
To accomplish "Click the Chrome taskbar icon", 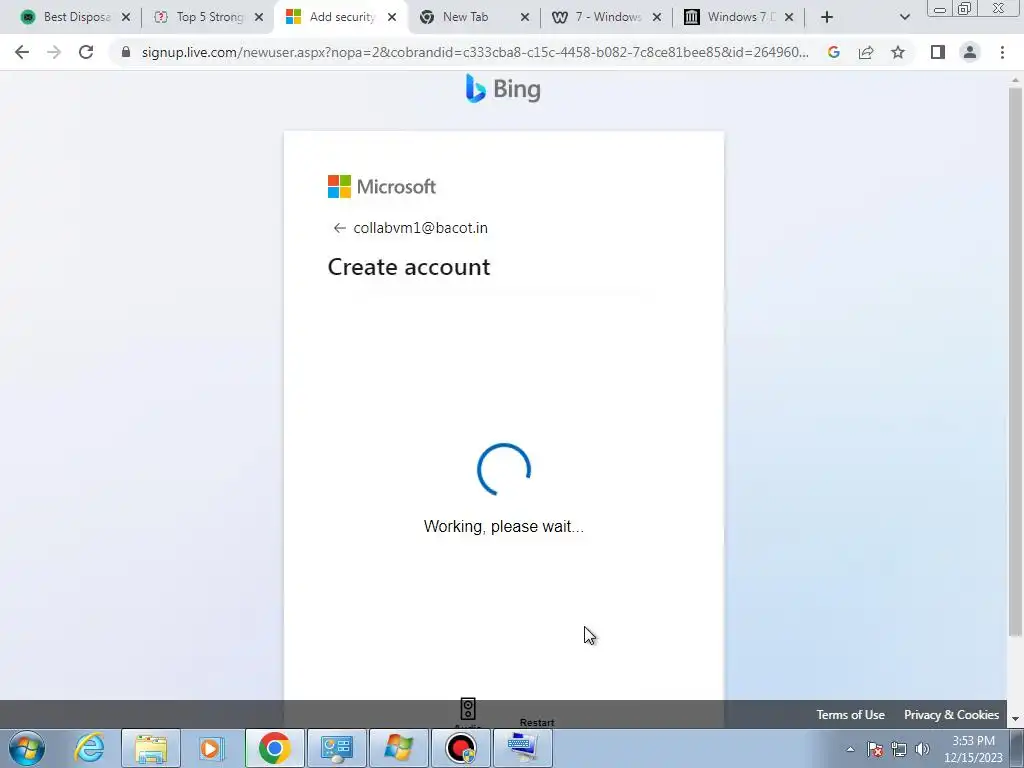I will [274, 748].
